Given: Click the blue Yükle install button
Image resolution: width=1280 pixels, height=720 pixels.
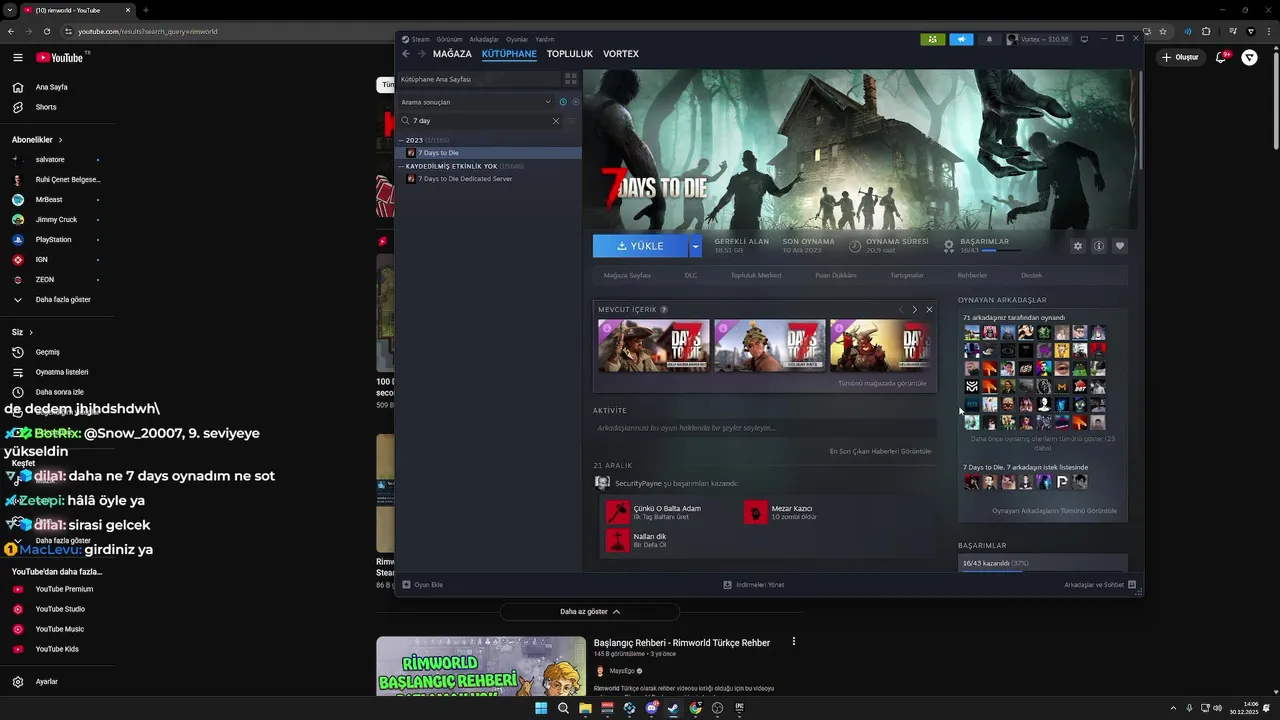Looking at the screenshot, I should click(640, 246).
